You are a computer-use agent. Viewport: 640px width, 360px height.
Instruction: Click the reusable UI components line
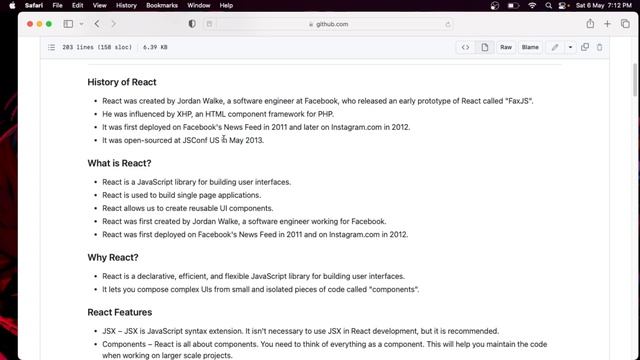tap(188, 208)
